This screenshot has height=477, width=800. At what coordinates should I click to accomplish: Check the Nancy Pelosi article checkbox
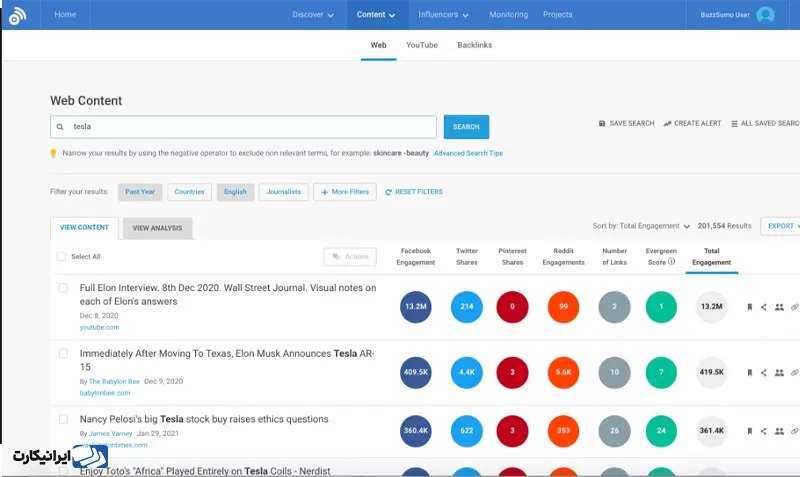[x=63, y=419]
